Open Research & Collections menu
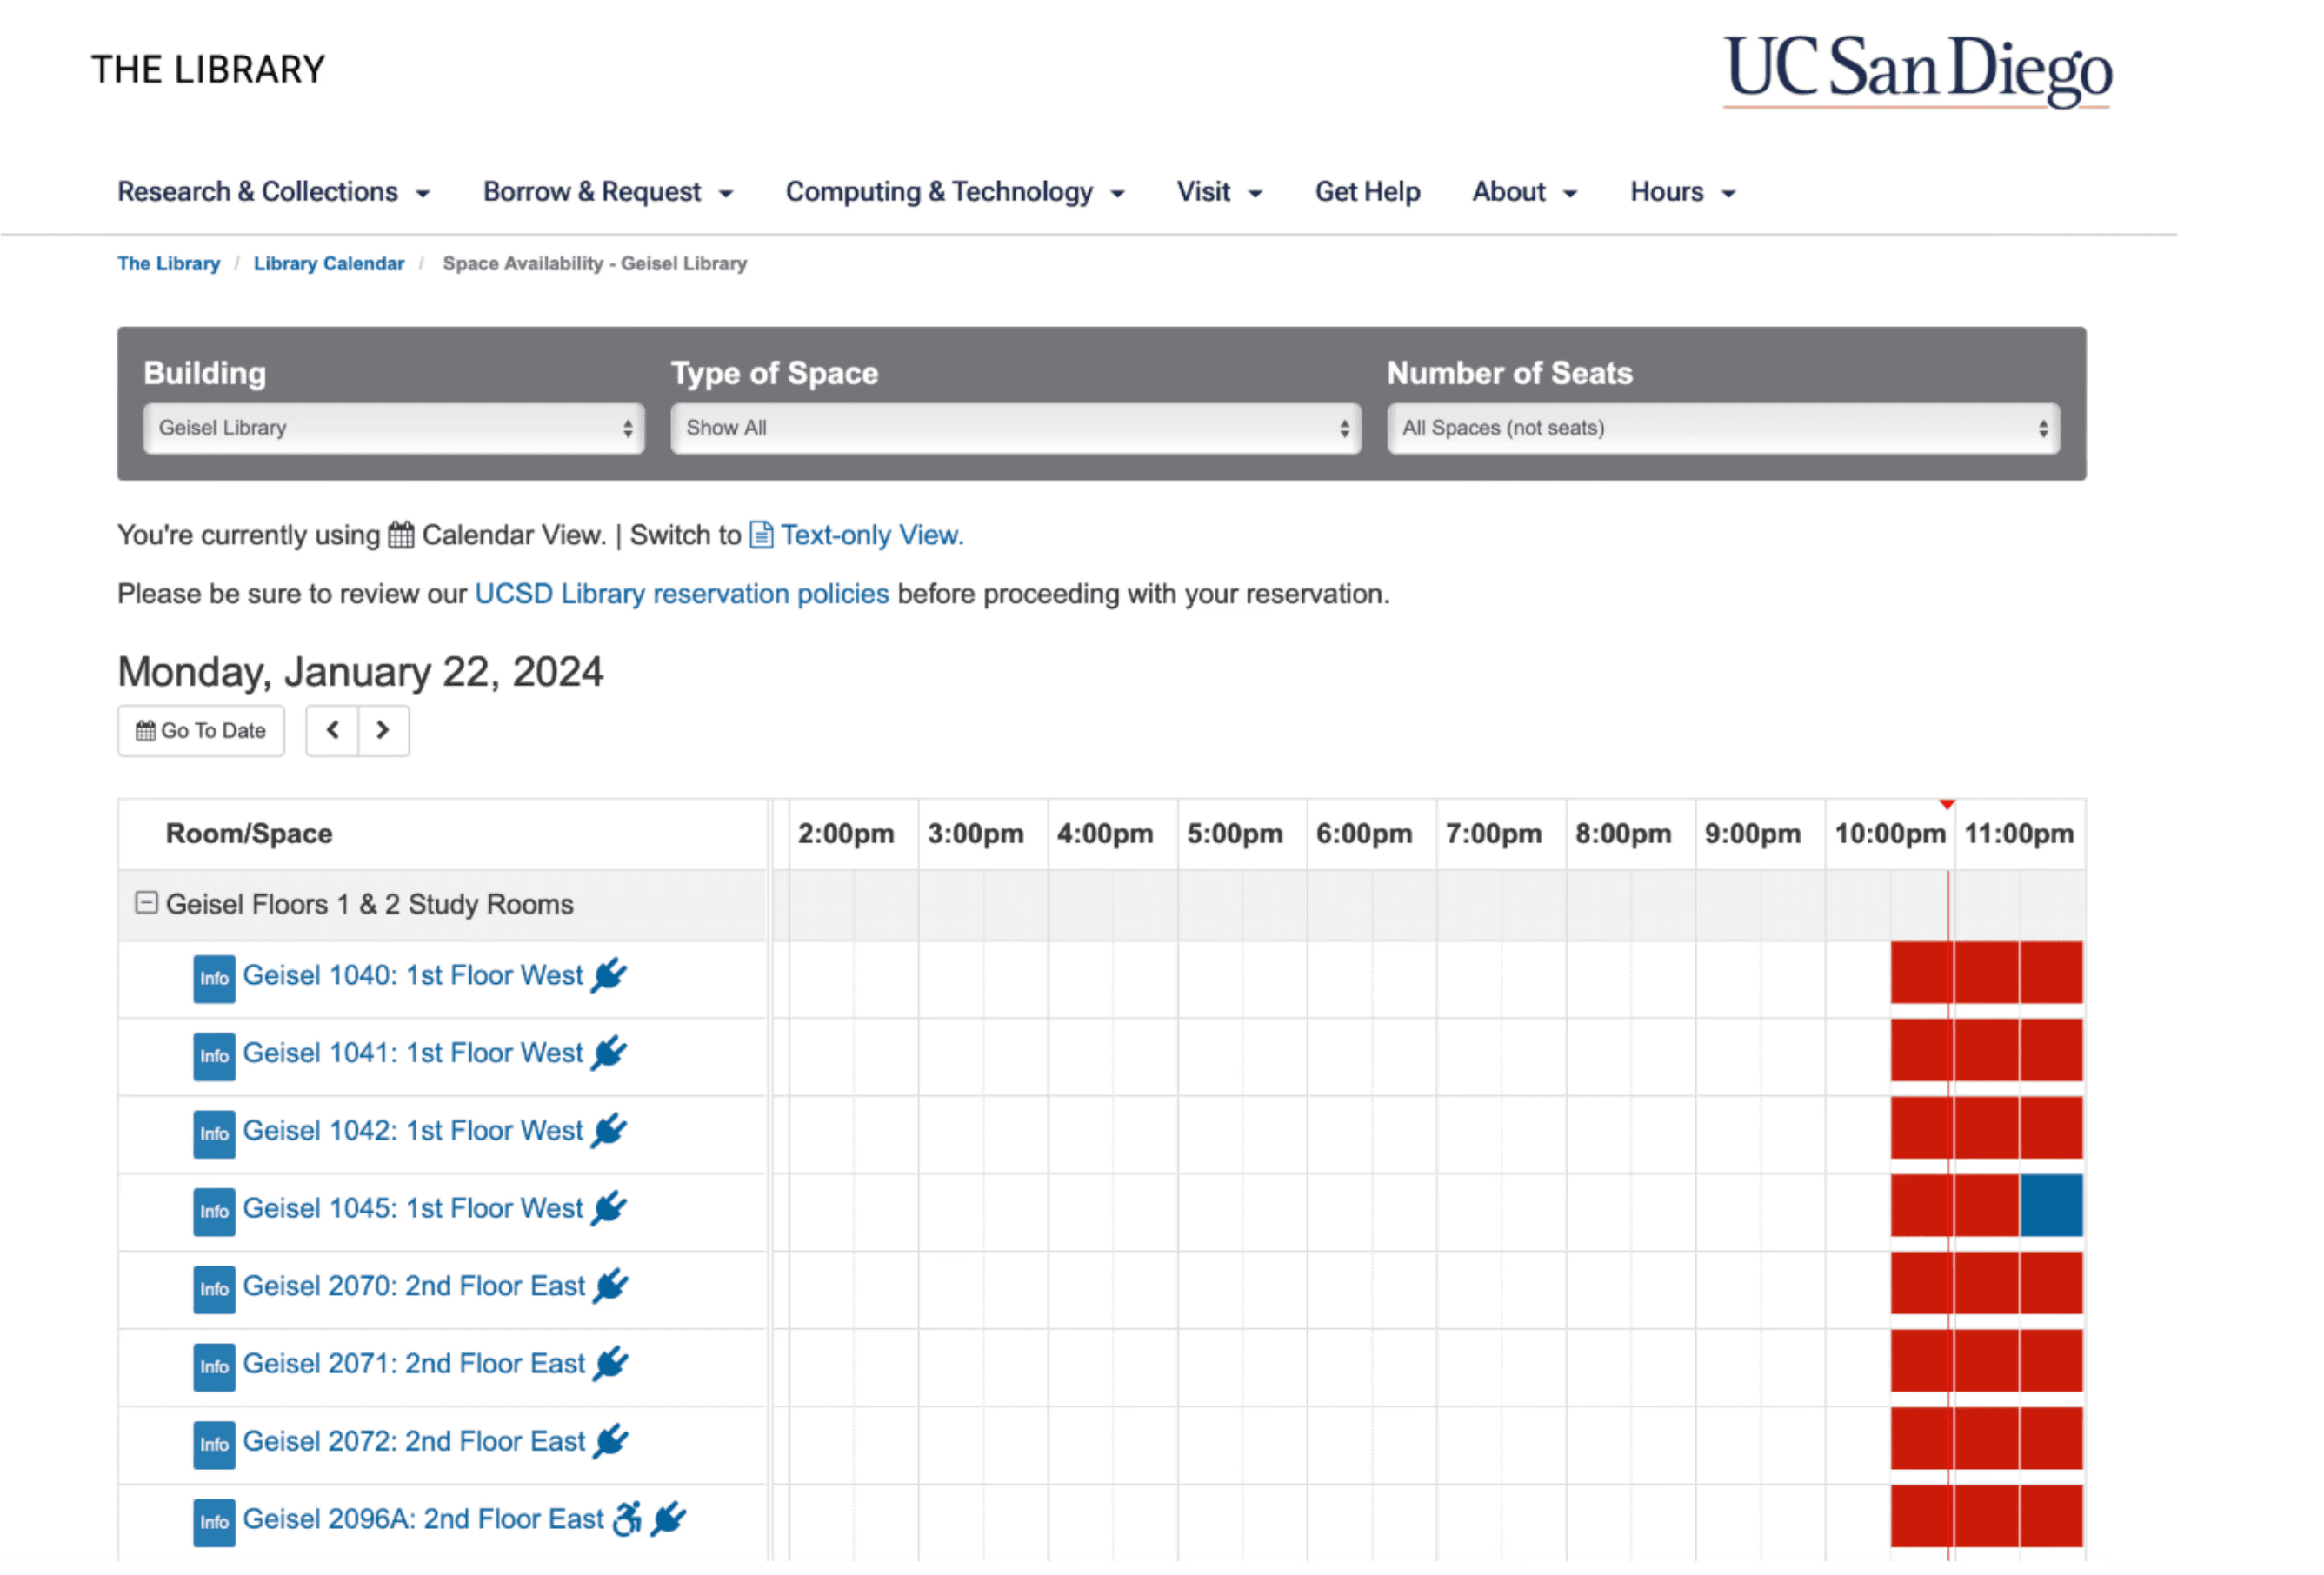2324x1575 pixels. pos(273,192)
